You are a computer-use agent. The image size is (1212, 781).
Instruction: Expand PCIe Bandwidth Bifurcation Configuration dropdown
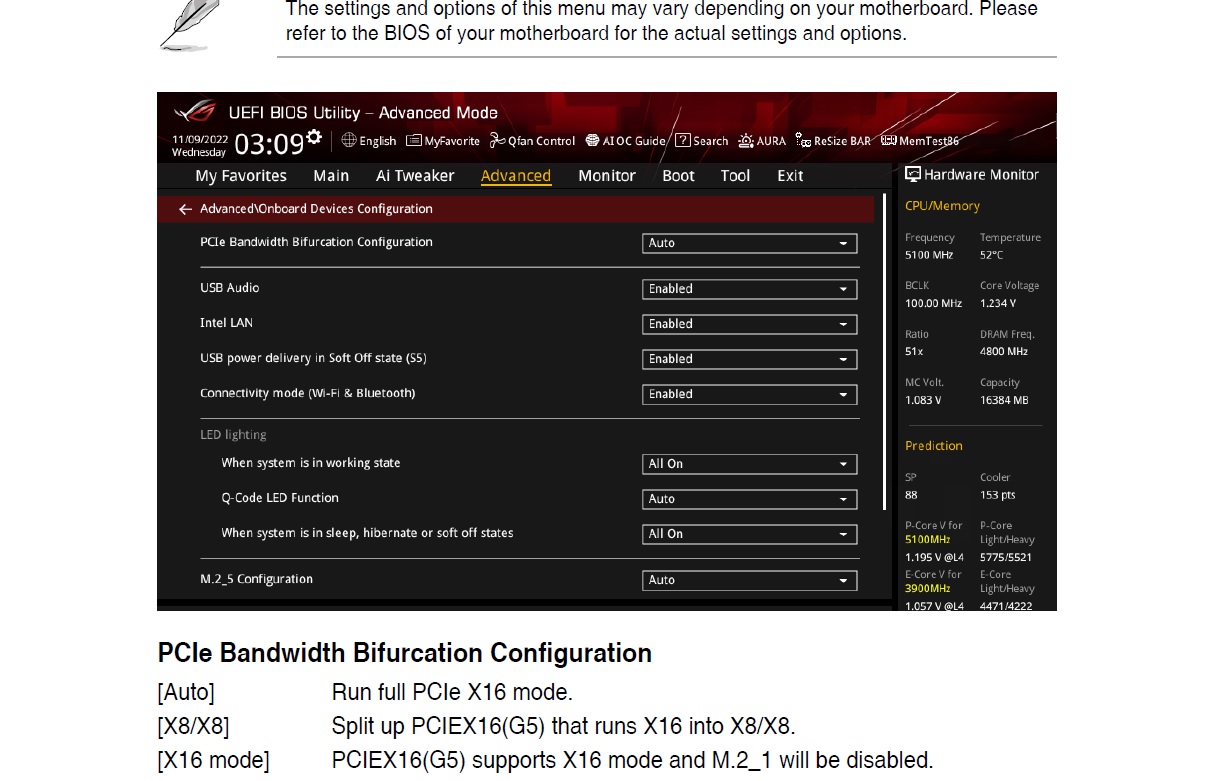click(x=749, y=243)
